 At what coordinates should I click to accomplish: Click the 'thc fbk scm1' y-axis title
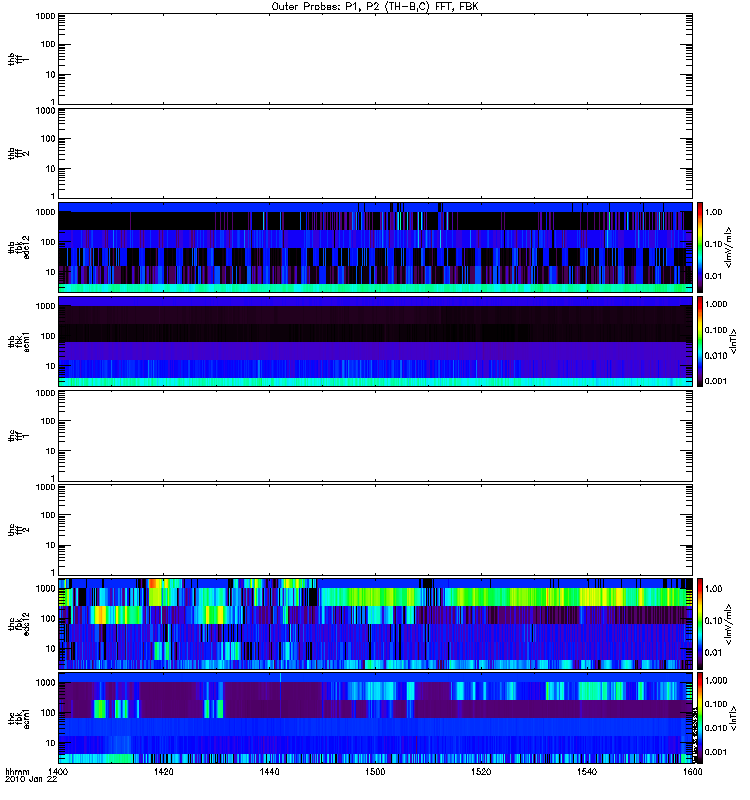coord(19,718)
